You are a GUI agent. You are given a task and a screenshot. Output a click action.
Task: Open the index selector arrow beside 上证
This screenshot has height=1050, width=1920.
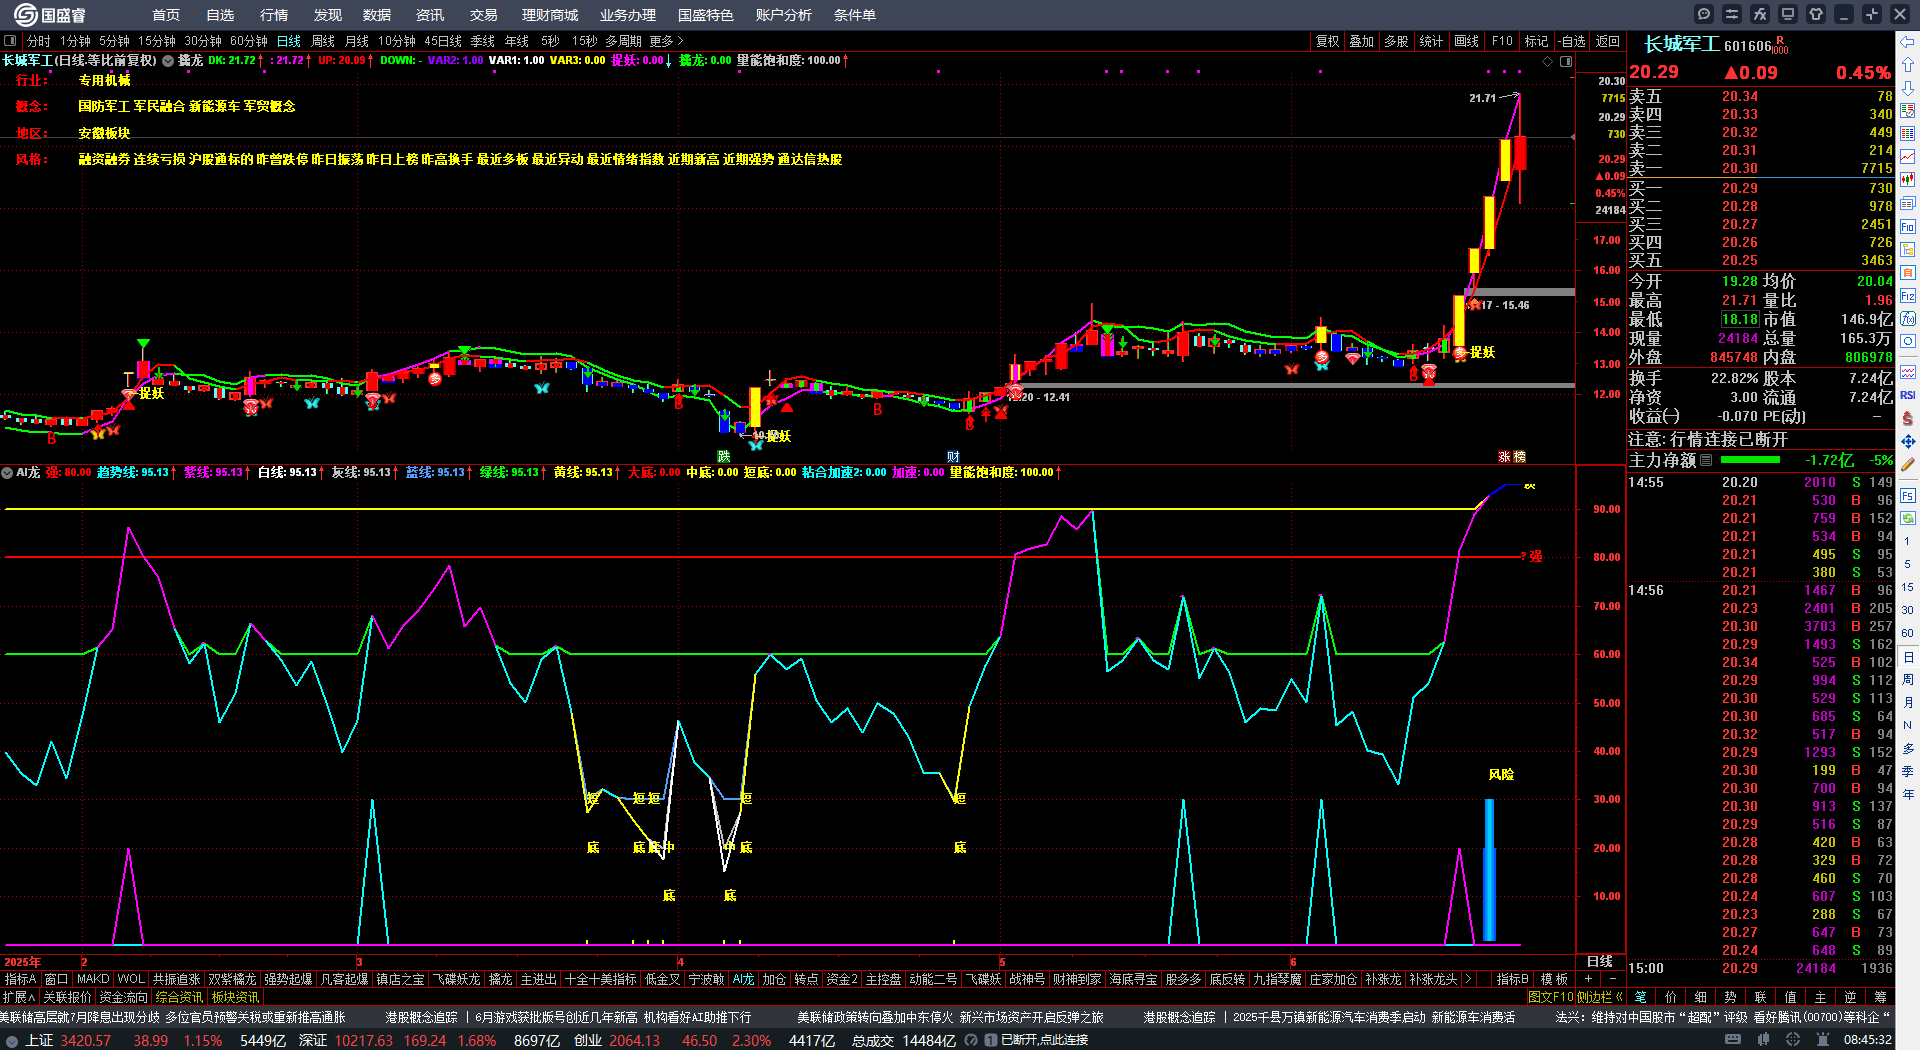[x=11, y=1040]
